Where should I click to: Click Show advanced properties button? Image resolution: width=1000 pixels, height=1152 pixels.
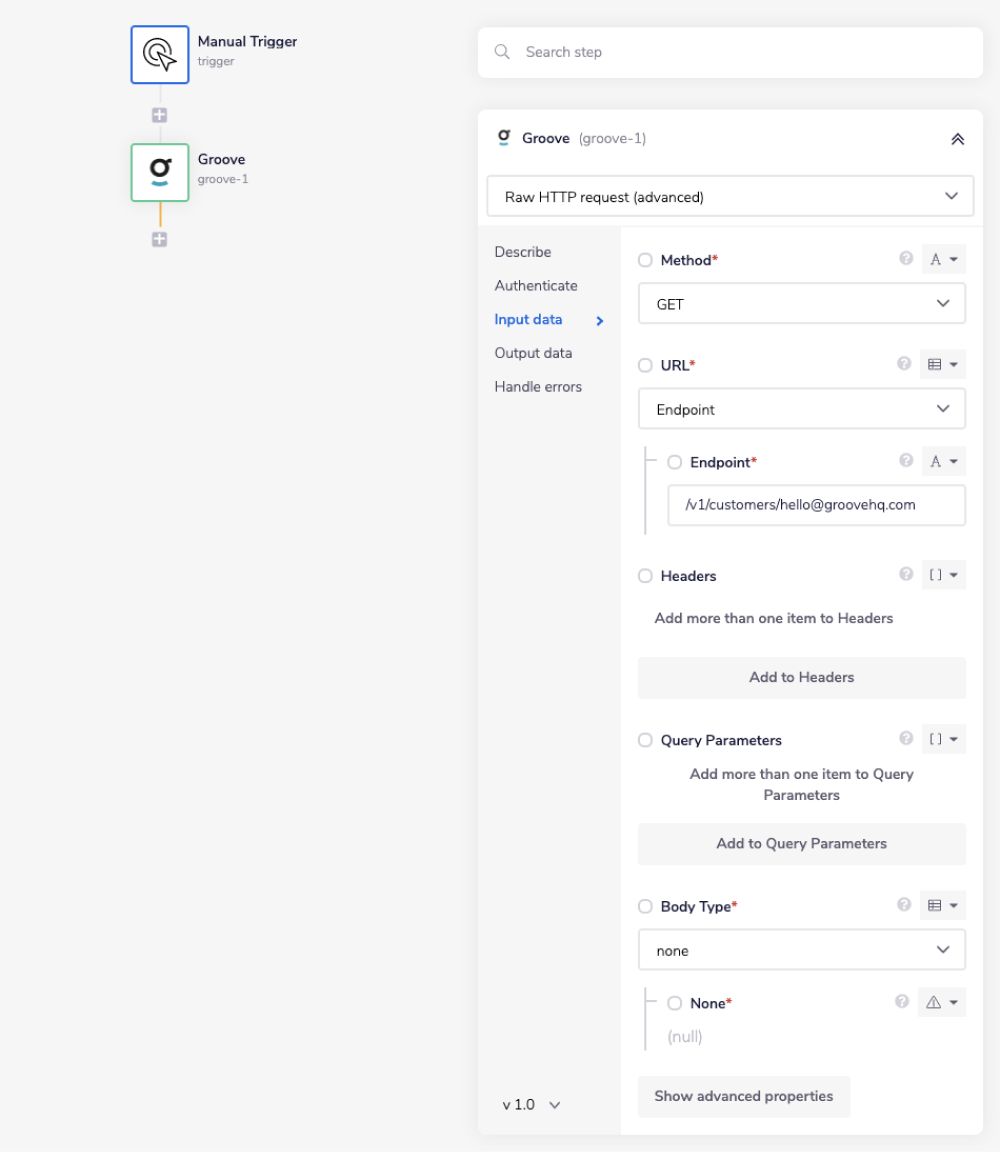tap(743, 1096)
